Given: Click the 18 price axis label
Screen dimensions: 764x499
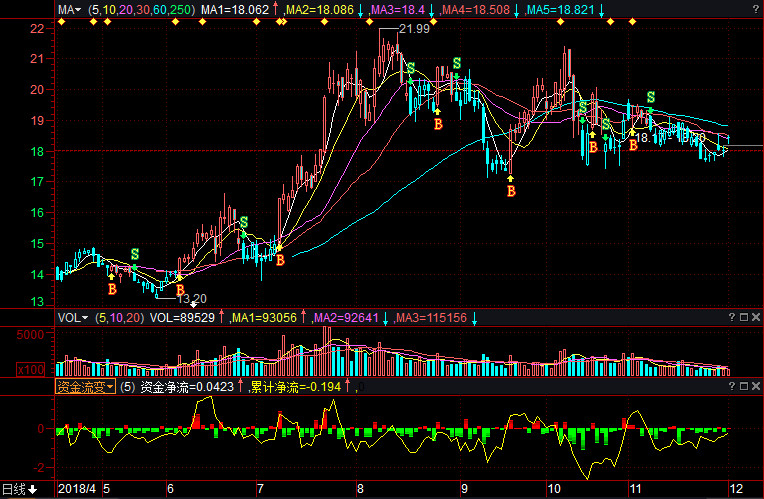Looking at the screenshot, I should 37,151.
